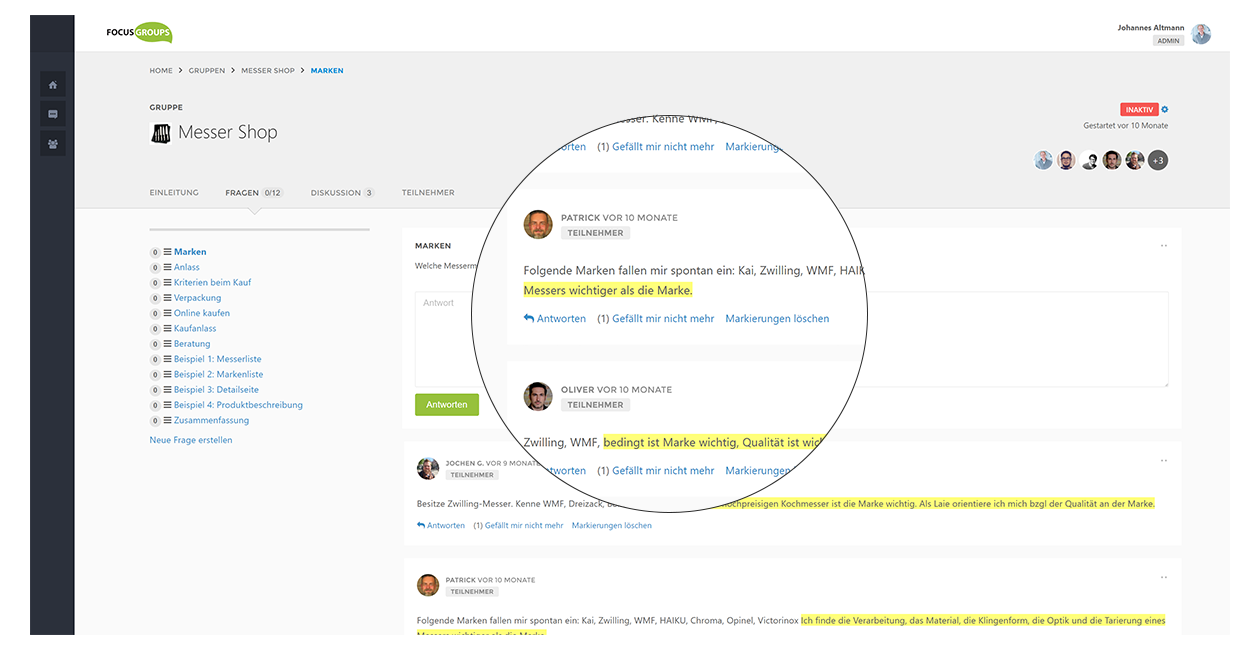Switch to the Diskussion tab
The height and width of the screenshot is (651, 1260).
click(342, 192)
